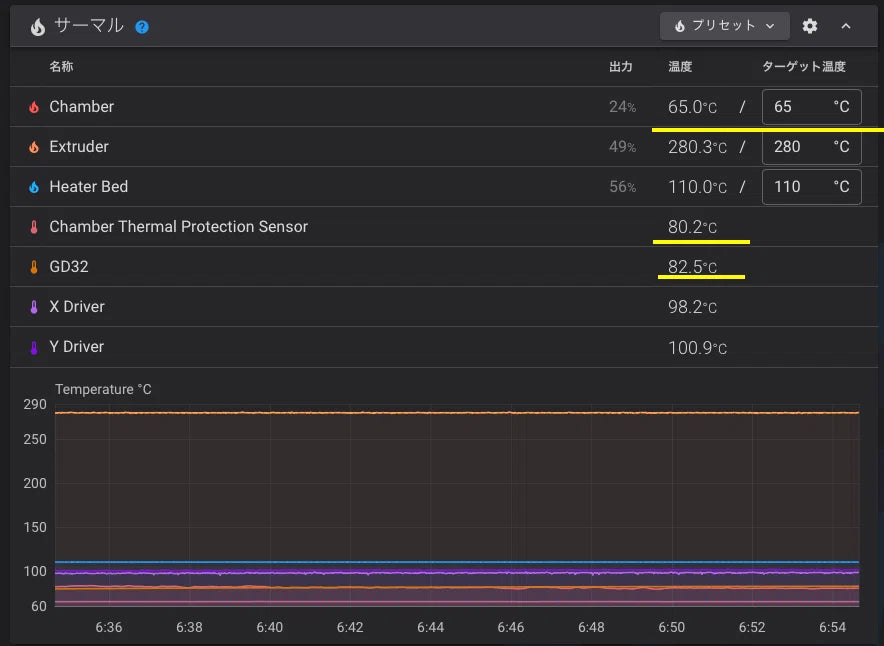This screenshot has height=646, width=884.
Task: Click the Temperature °C chart title
Action: tap(103, 389)
